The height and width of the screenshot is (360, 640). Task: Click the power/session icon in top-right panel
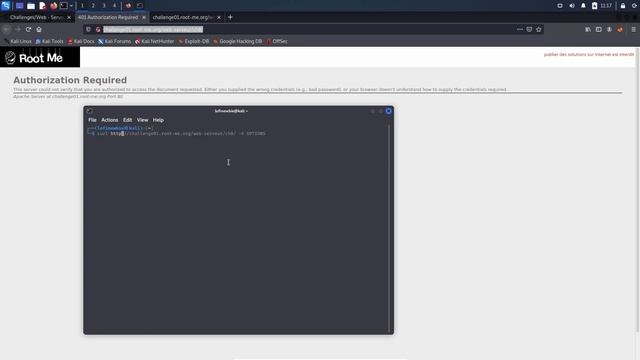click(x=634, y=6)
